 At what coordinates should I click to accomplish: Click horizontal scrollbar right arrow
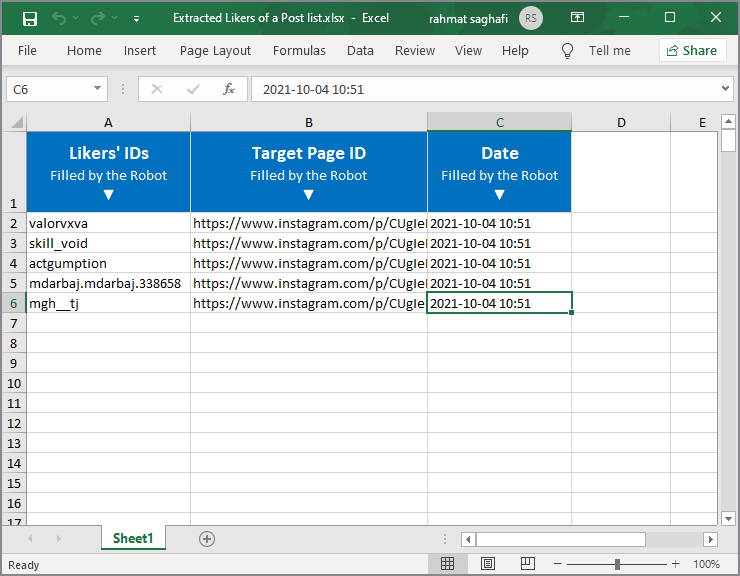[x=710, y=539]
